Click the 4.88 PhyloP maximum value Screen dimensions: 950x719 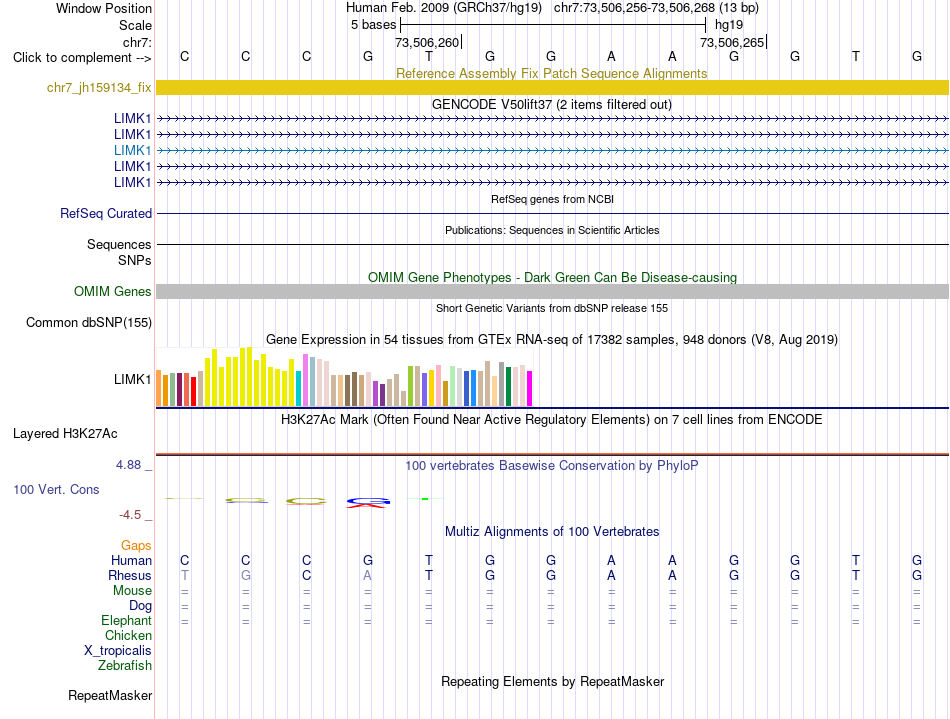point(128,465)
